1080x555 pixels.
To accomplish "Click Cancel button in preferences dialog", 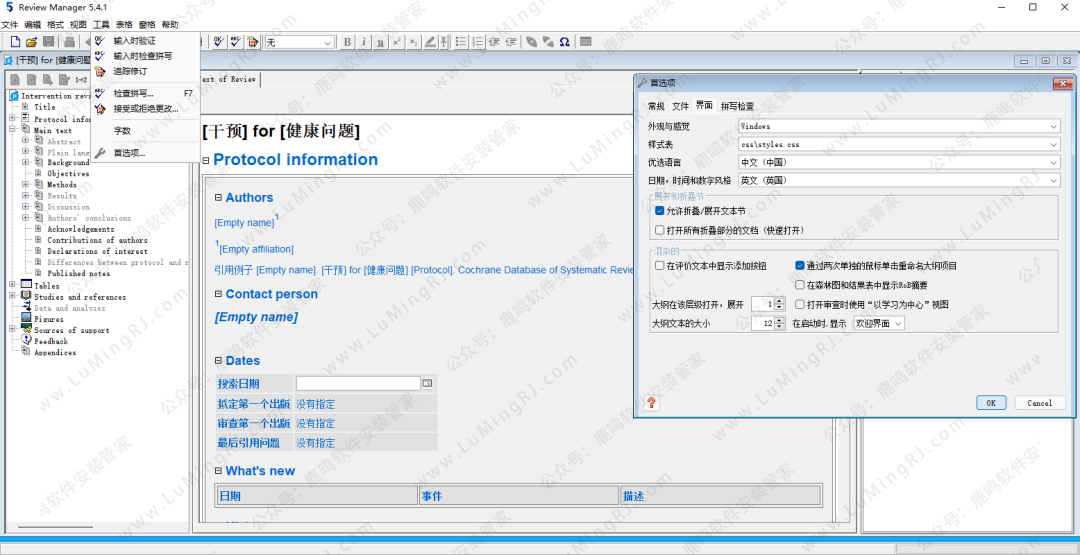I will 1039,403.
